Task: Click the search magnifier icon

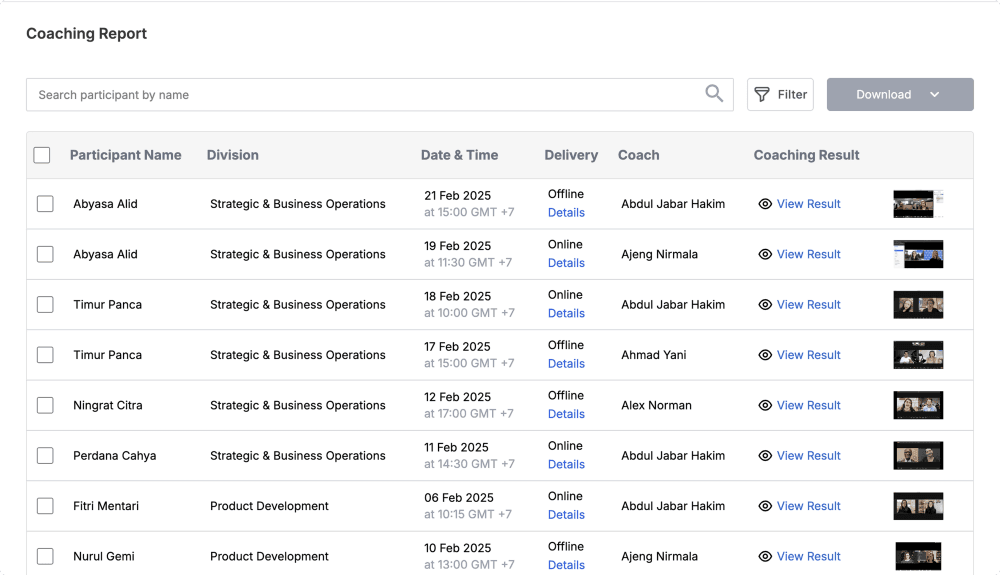Action: (714, 94)
